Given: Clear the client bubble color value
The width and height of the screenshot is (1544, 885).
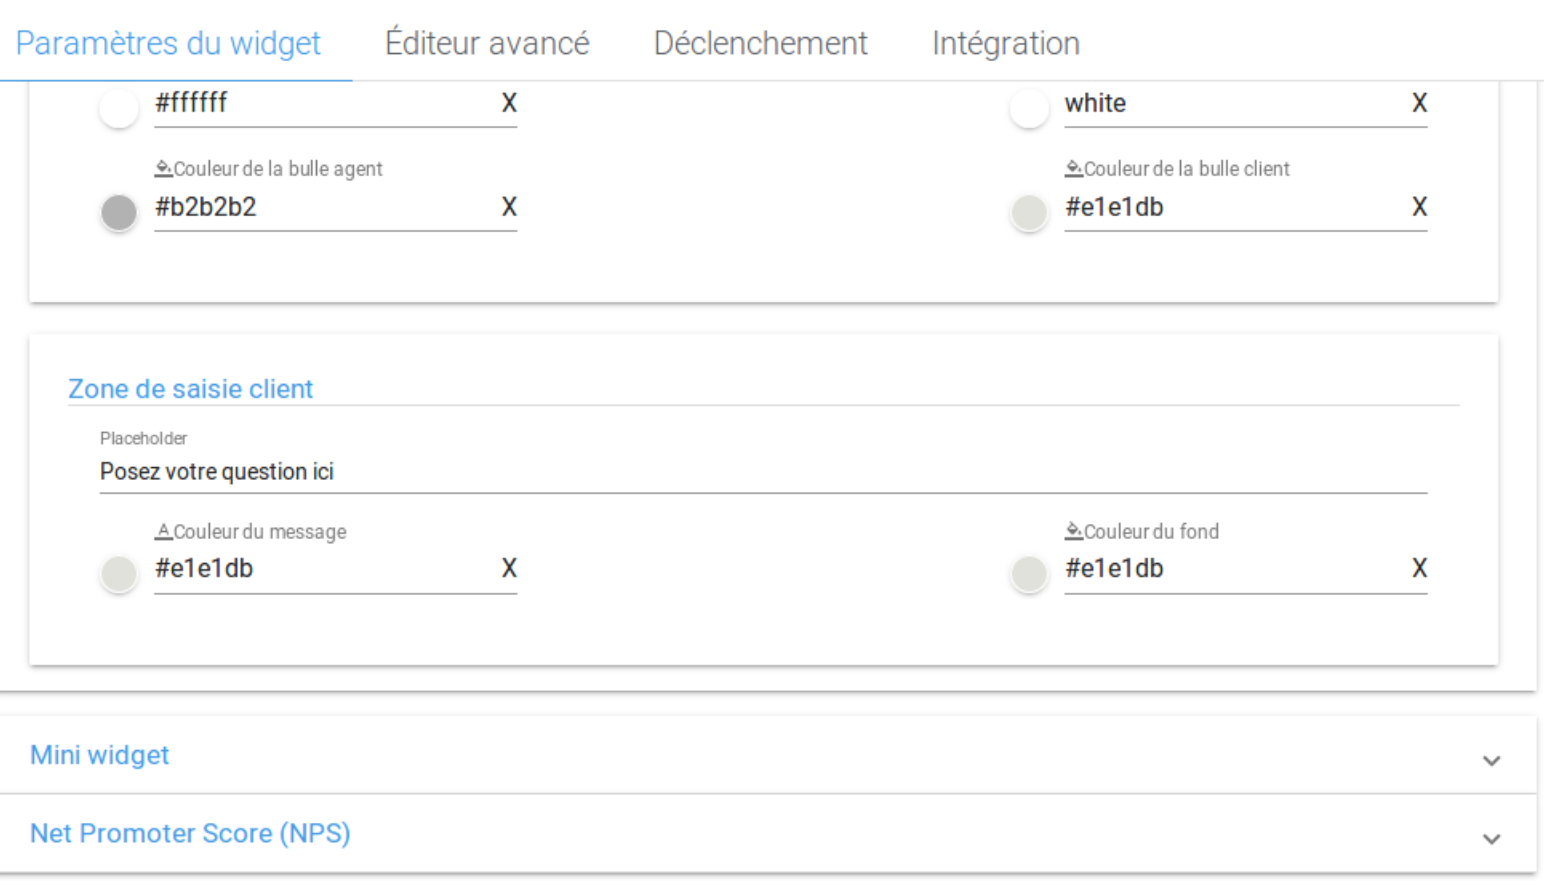Looking at the screenshot, I should click(1419, 207).
